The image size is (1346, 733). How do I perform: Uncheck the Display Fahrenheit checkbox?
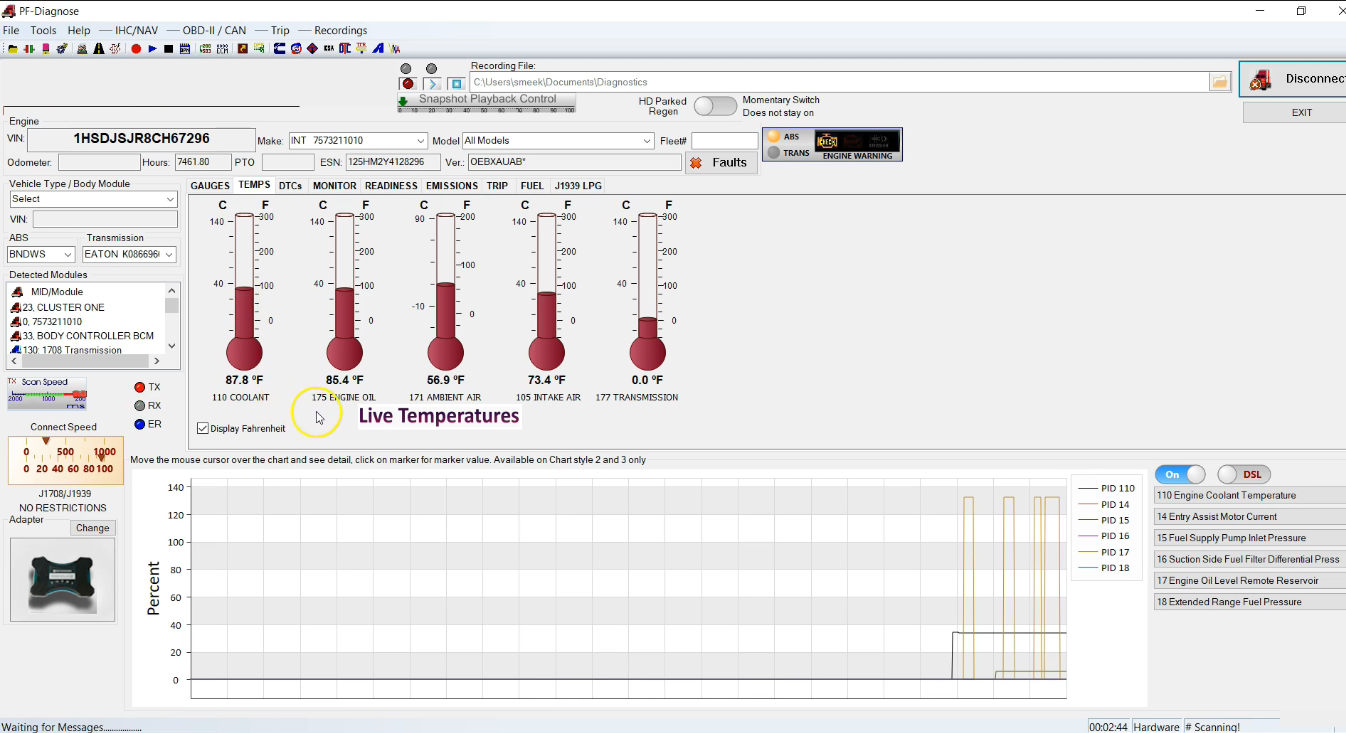click(204, 428)
